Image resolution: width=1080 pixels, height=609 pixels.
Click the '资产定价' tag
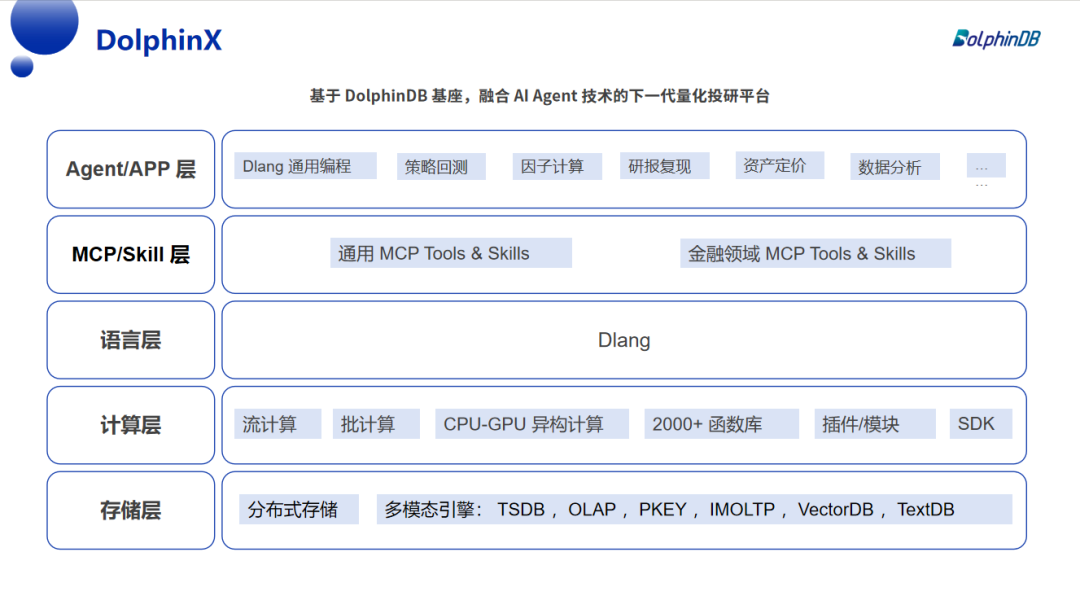point(780,165)
